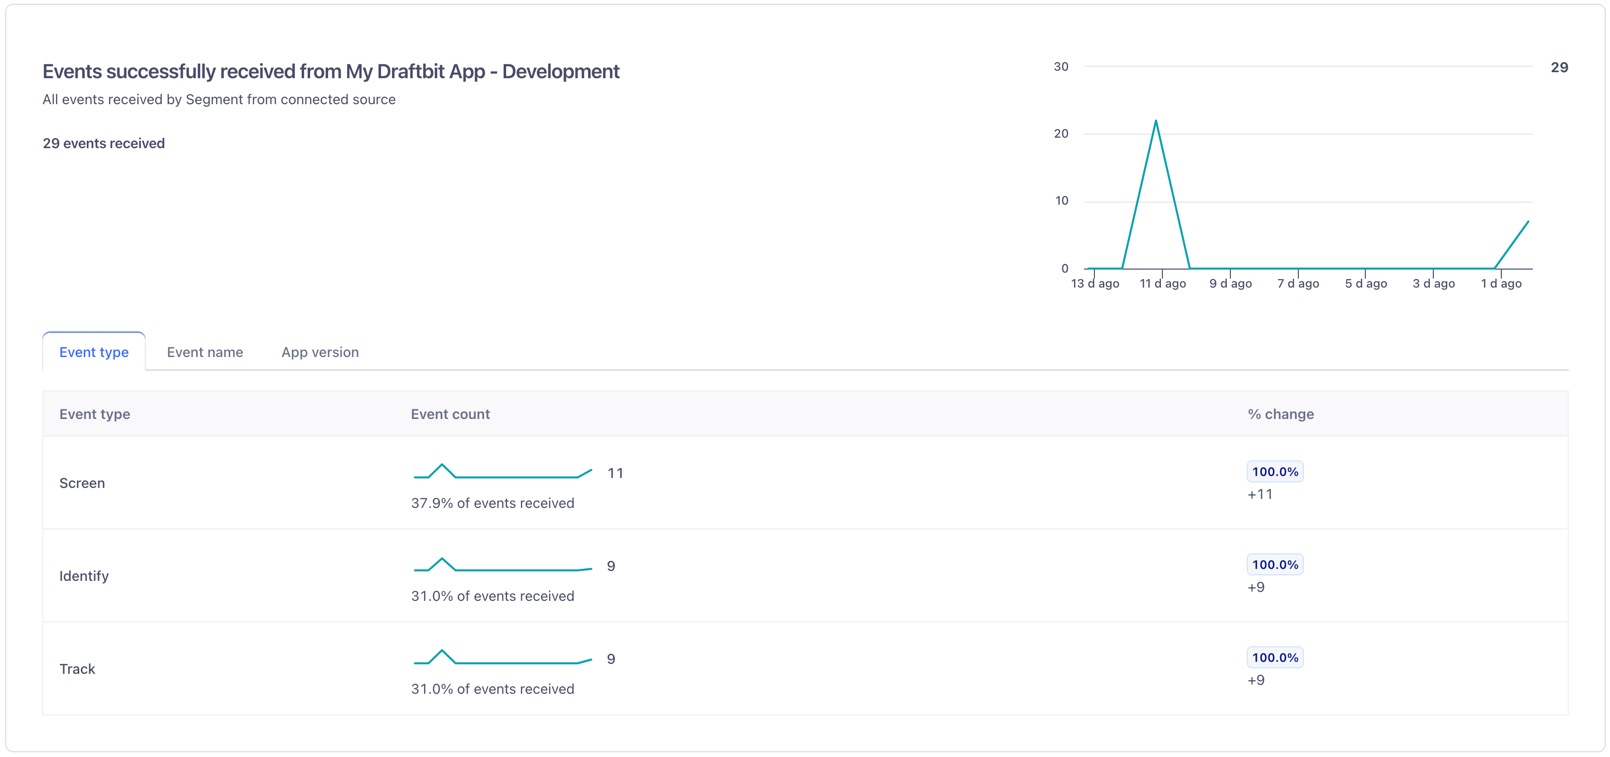1610x757 pixels.
Task: Select the App version tab
Action: [320, 352]
